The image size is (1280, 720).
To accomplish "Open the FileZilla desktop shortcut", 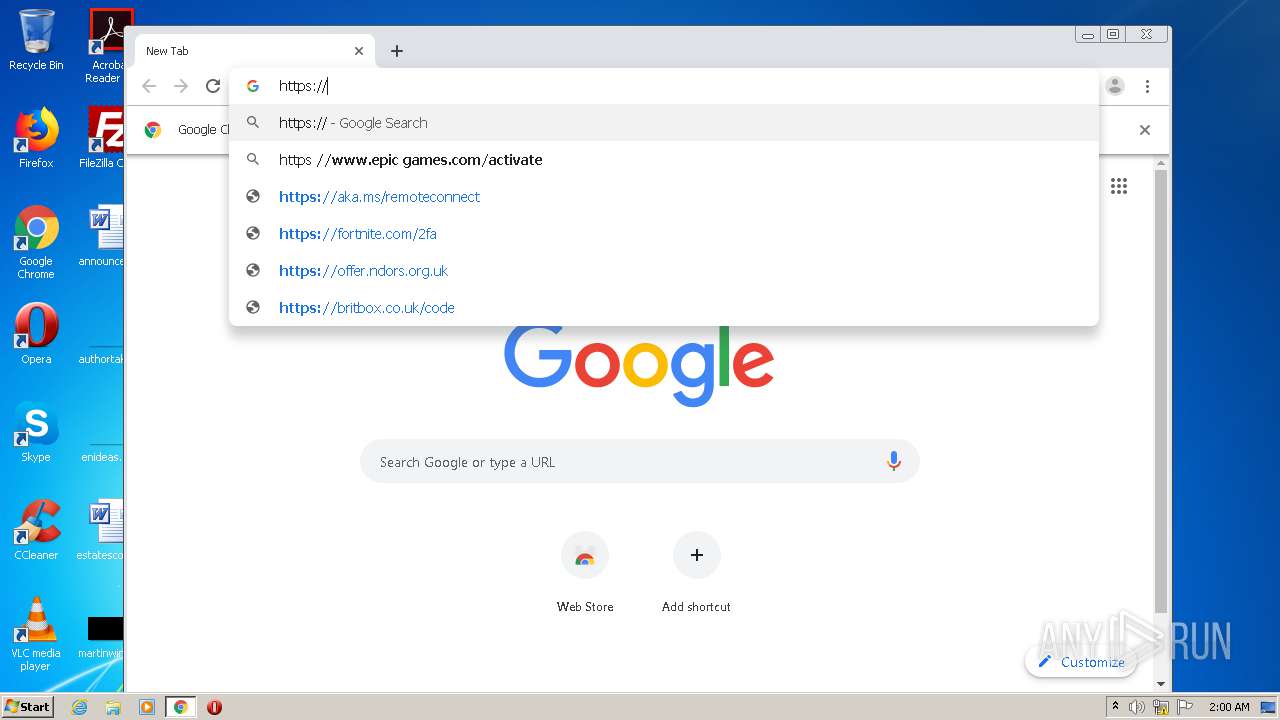I will coord(103,138).
